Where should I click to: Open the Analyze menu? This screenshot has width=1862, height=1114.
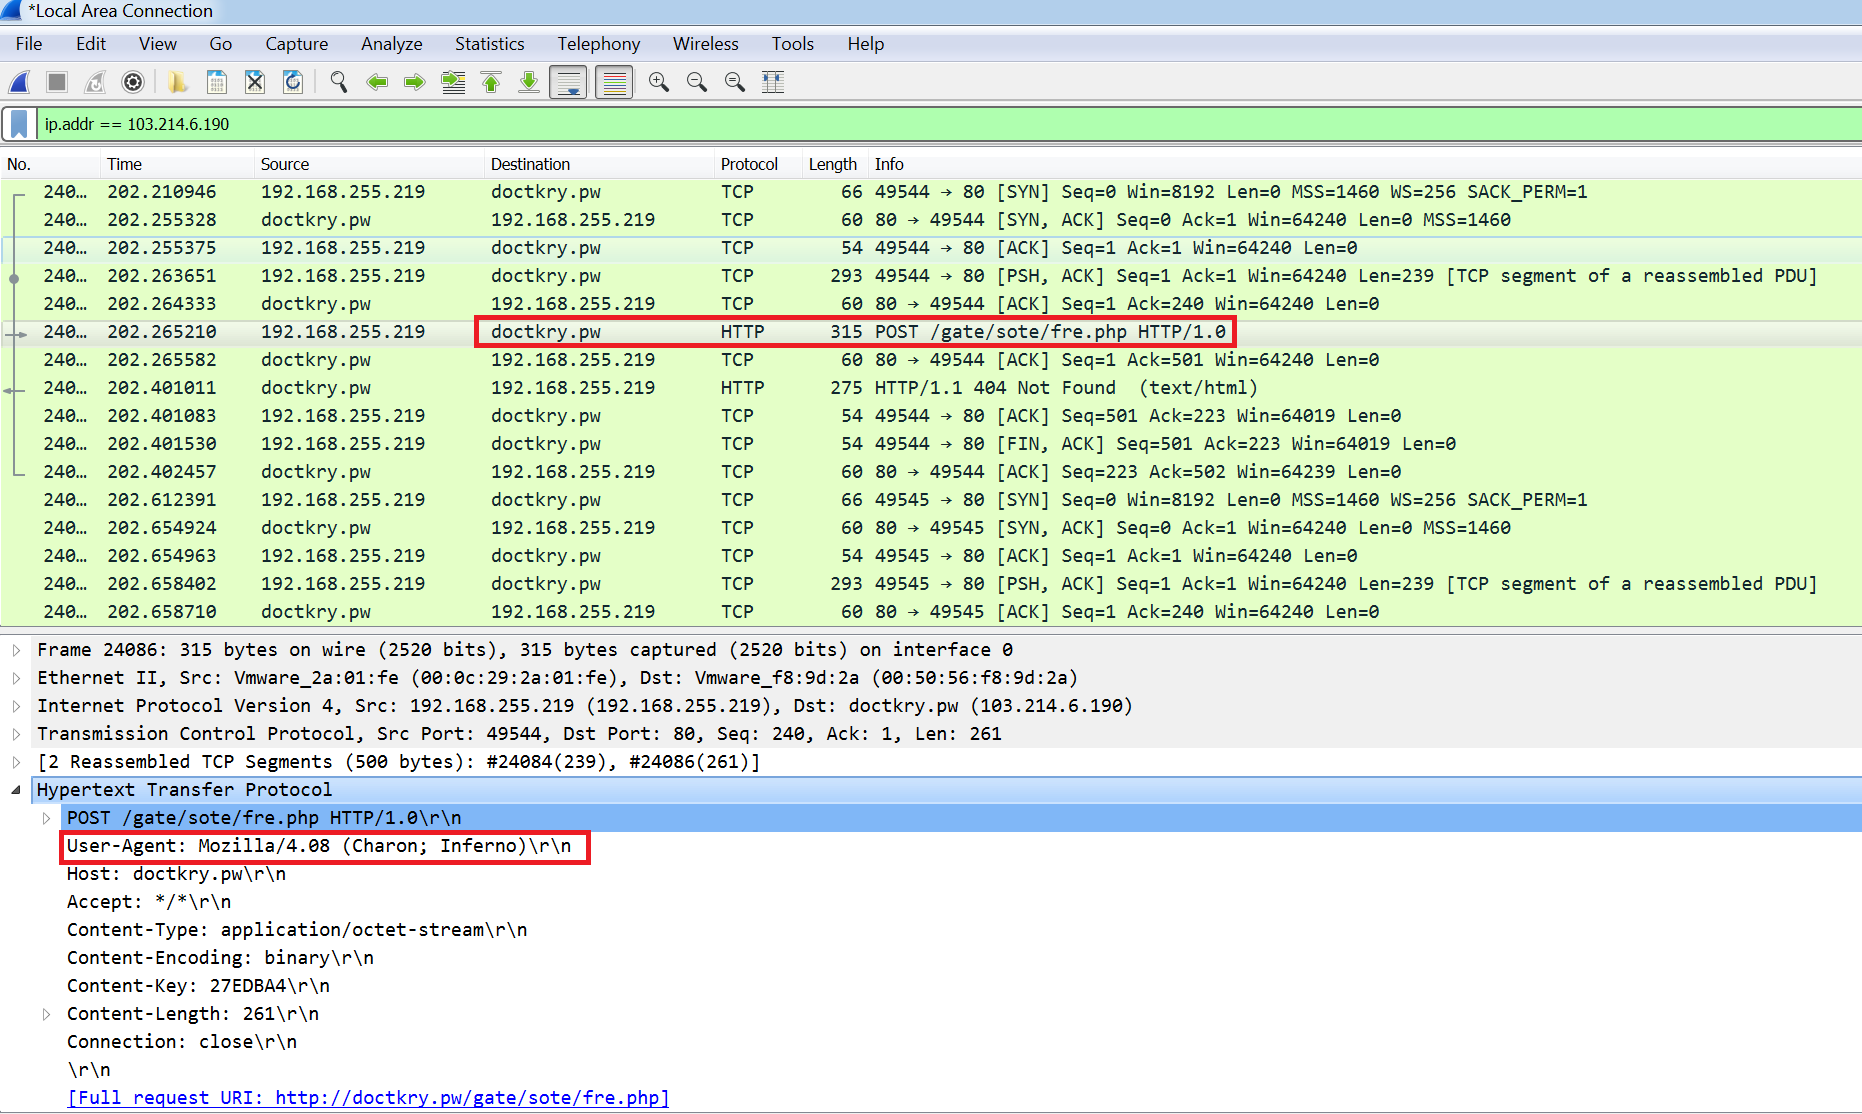(x=392, y=44)
